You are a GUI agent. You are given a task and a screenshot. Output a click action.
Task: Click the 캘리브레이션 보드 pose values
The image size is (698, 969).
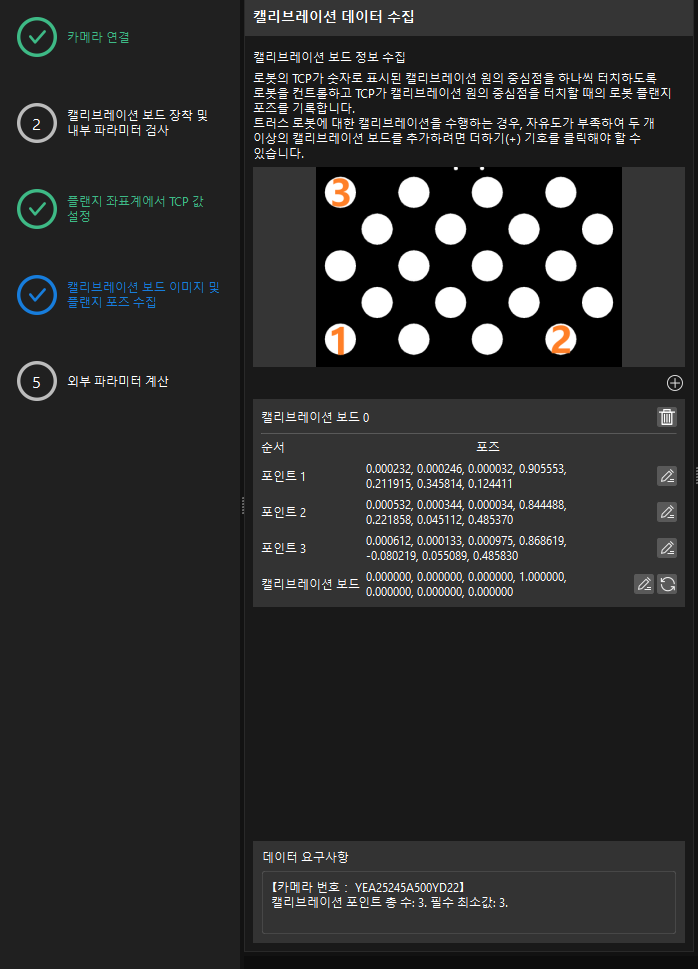coord(466,584)
